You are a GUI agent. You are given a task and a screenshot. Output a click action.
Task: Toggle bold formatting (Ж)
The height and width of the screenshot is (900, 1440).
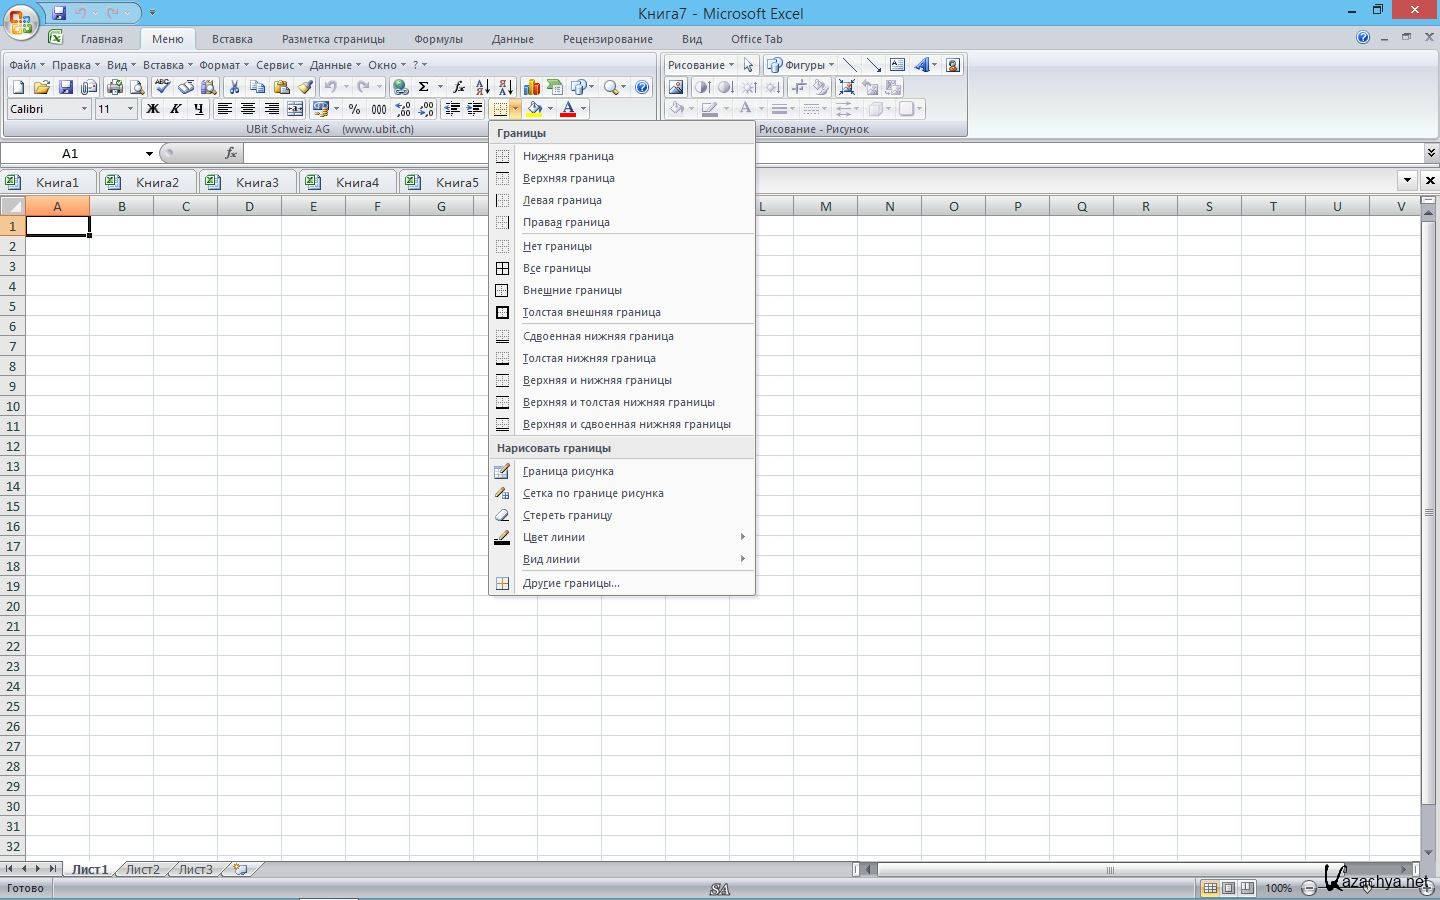(153, 109)
